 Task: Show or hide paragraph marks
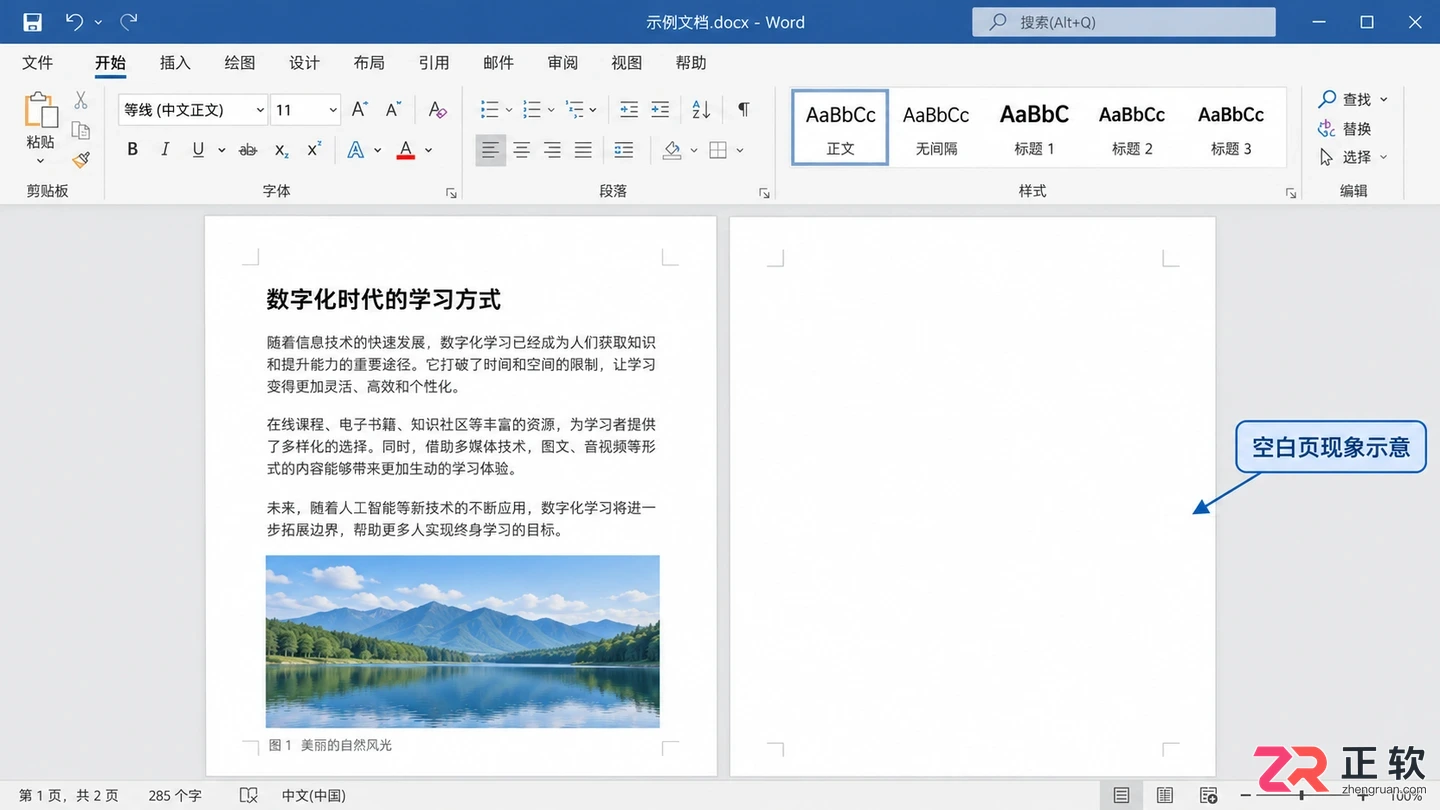[x=743, y=109]
